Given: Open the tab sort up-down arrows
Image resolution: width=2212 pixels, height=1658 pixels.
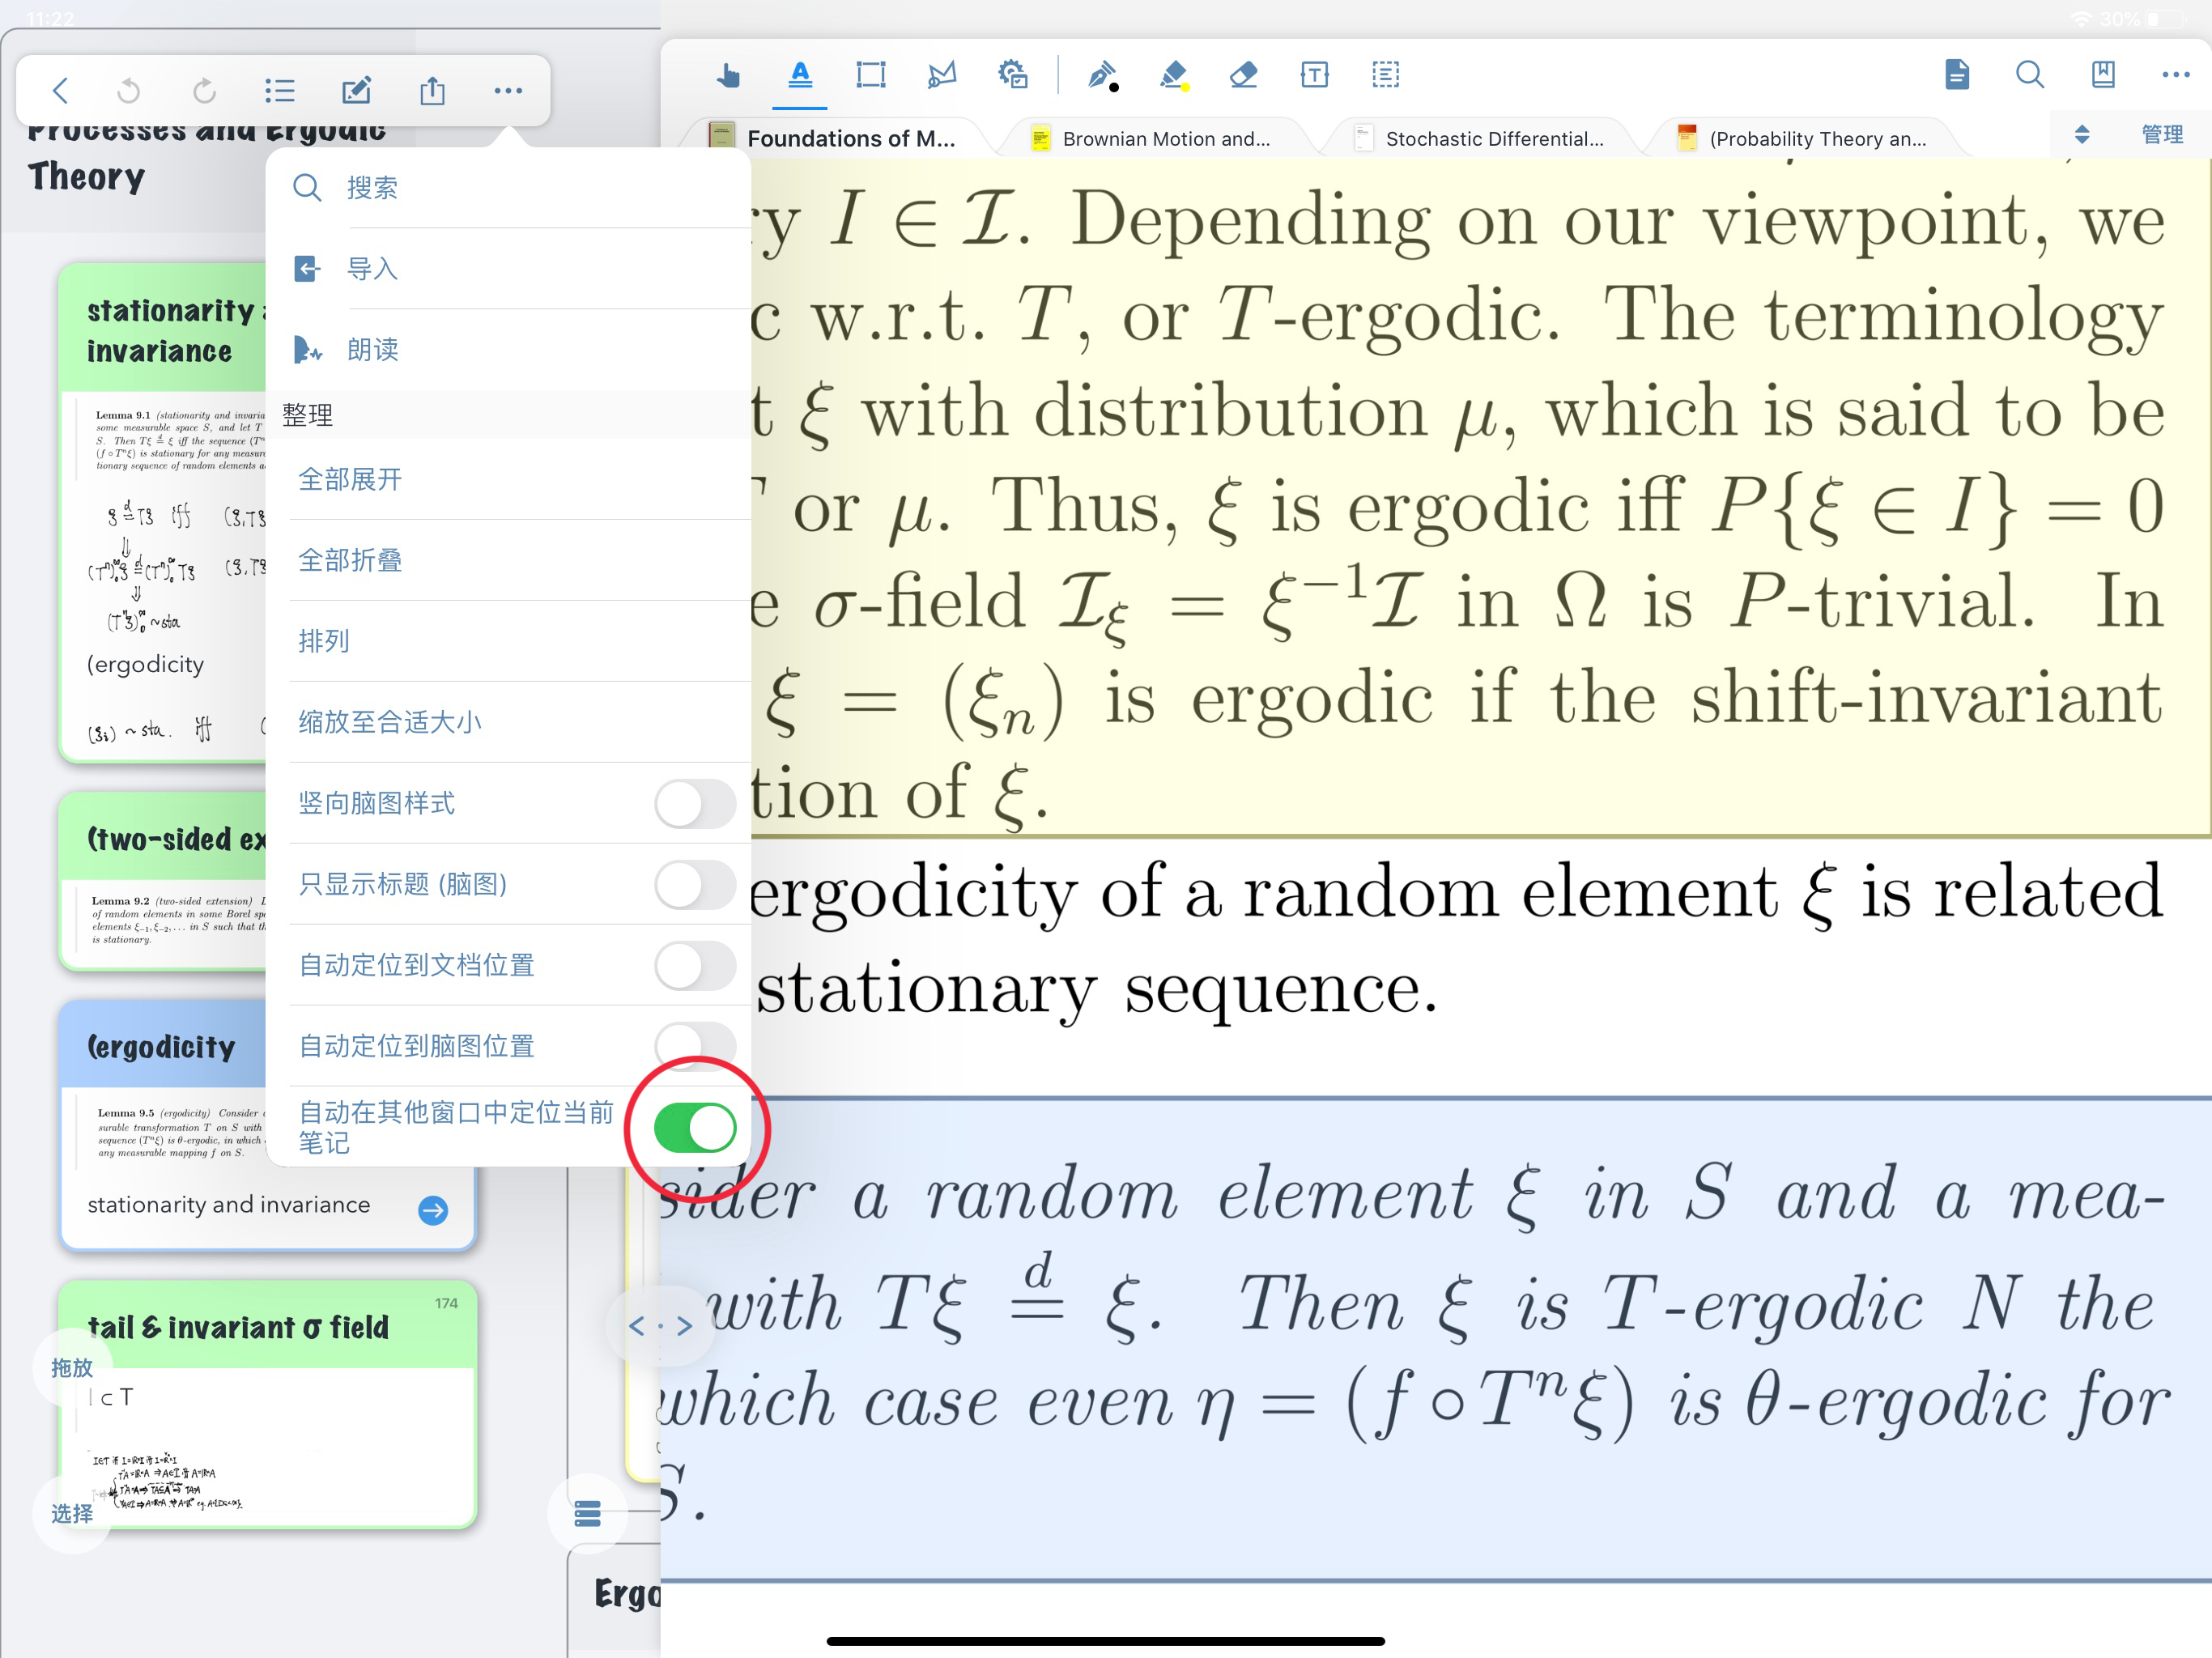Looking at the screenshot, I should pyautogui.click(x=2082, y=135).
